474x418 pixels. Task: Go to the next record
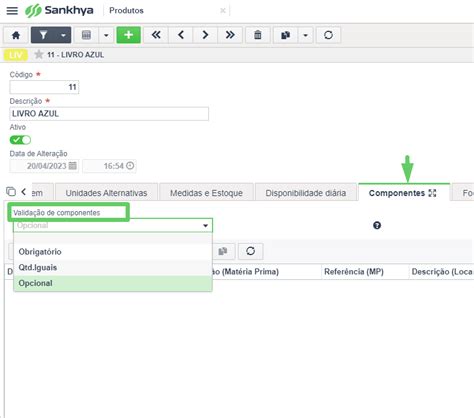pos(205,35)
